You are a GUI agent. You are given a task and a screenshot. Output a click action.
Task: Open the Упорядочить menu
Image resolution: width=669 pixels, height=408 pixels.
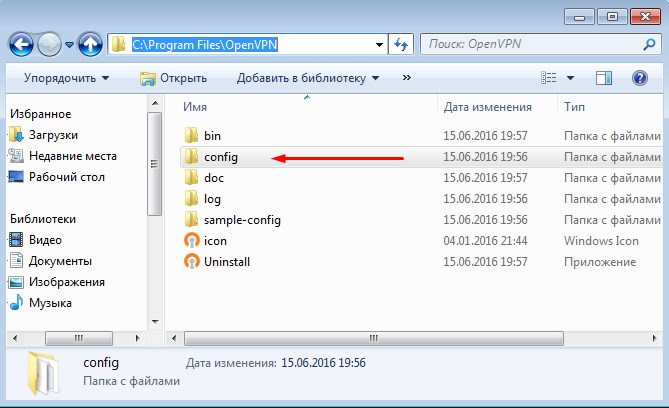tap(66, 78)
